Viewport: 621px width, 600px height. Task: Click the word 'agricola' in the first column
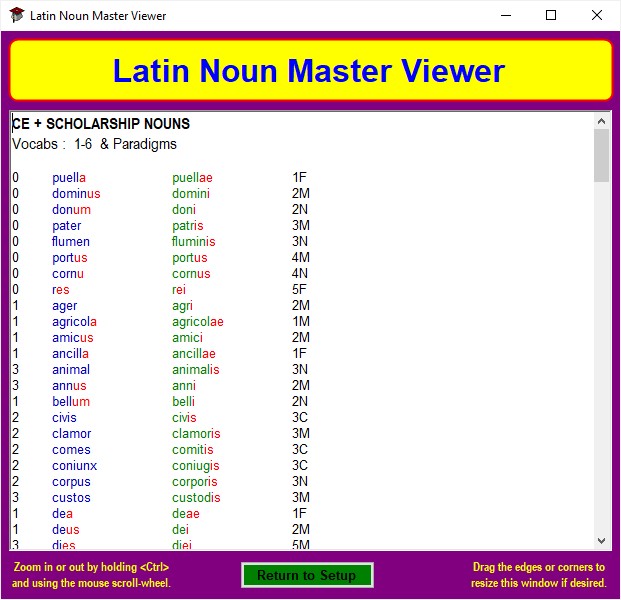[74, 322]
